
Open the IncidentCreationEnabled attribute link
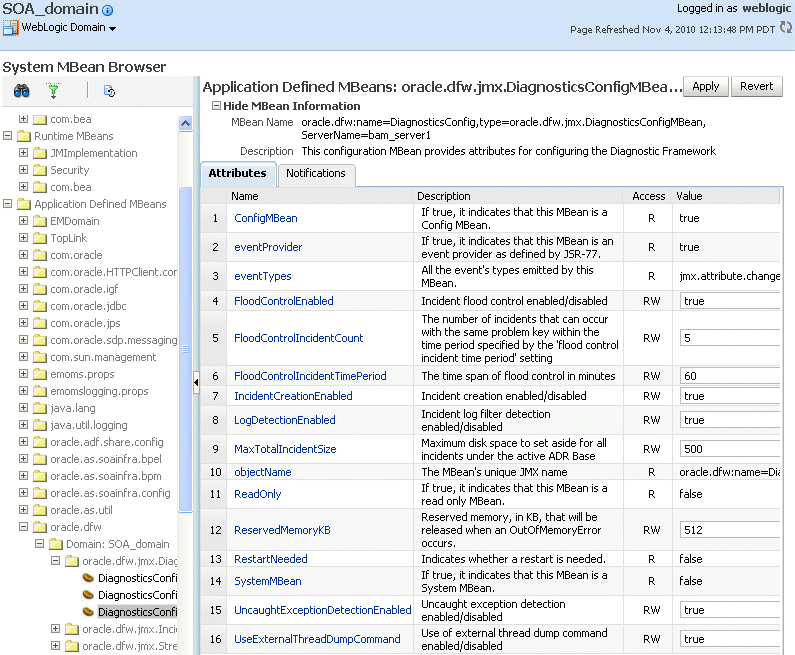coord(293,396)
